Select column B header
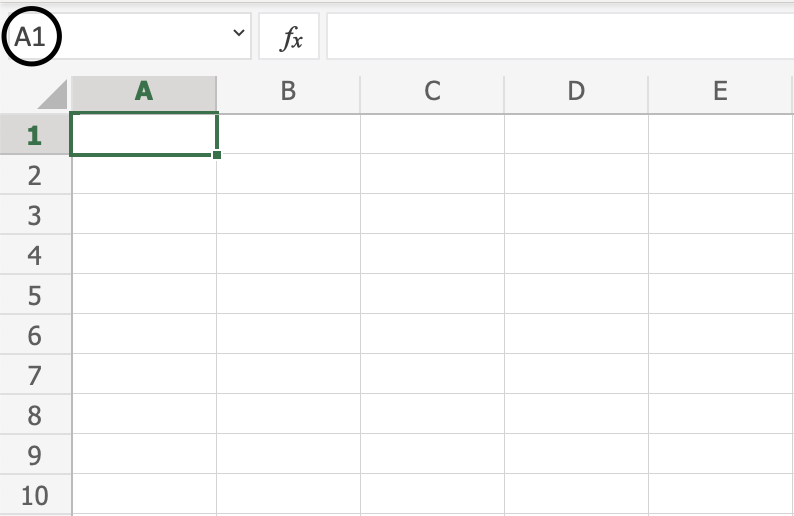 [x=288, y=91]
